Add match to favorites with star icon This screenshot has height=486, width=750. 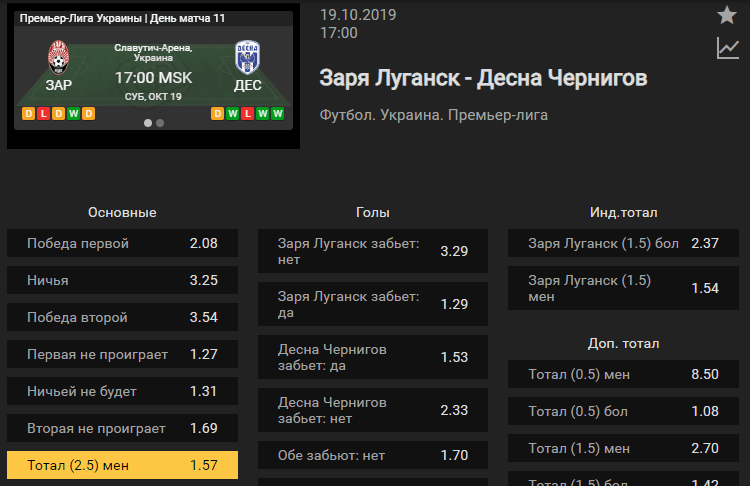point(727,15)
